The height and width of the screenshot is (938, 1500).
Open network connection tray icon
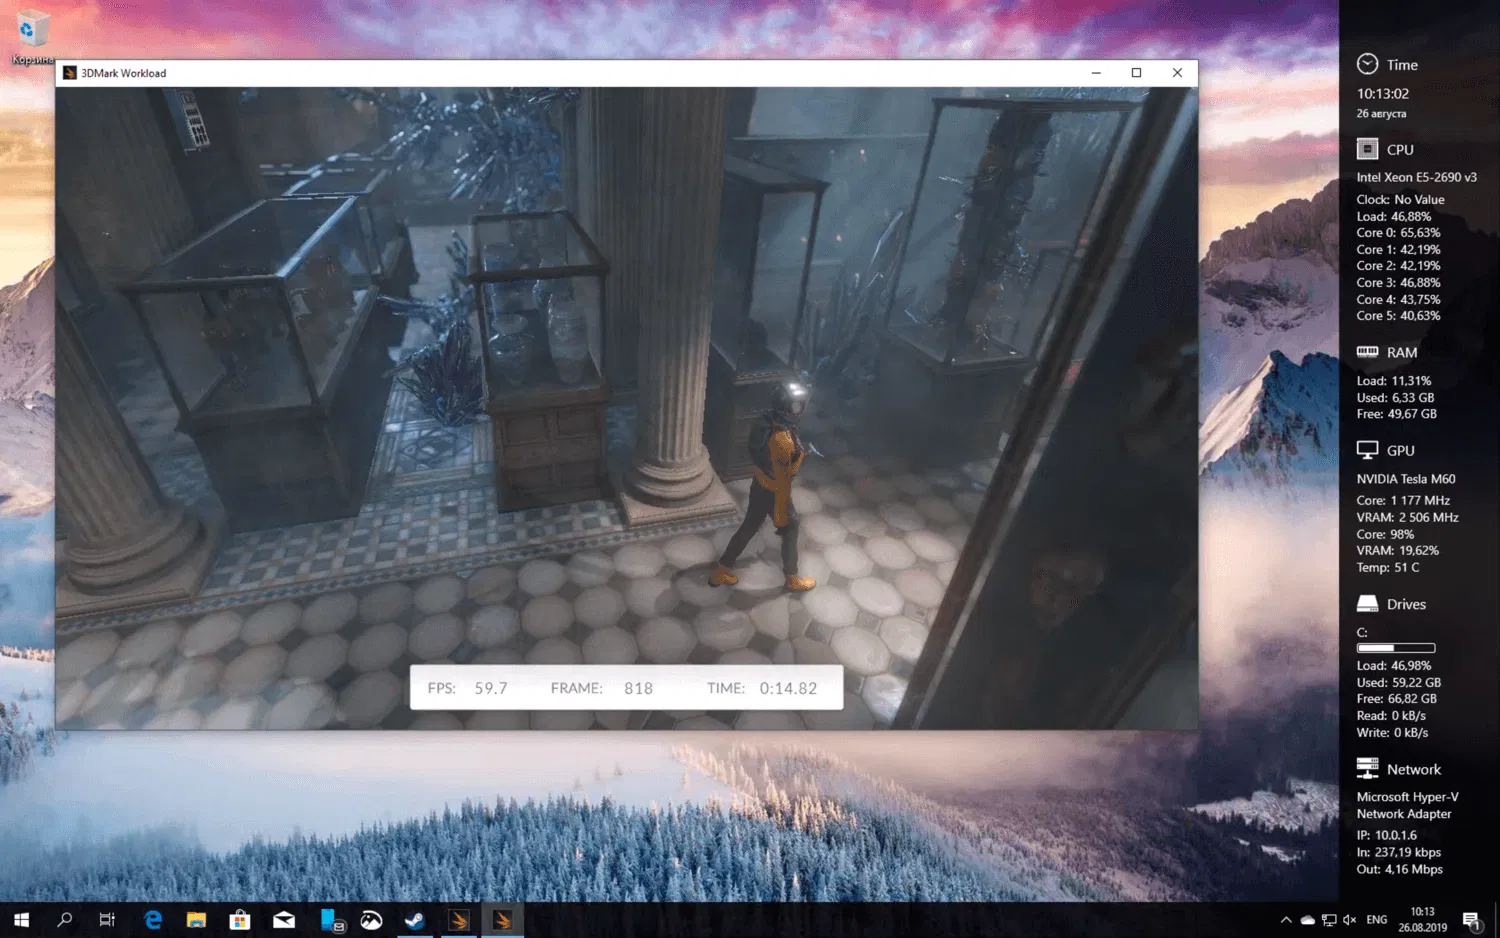[x=1329, y=920]
